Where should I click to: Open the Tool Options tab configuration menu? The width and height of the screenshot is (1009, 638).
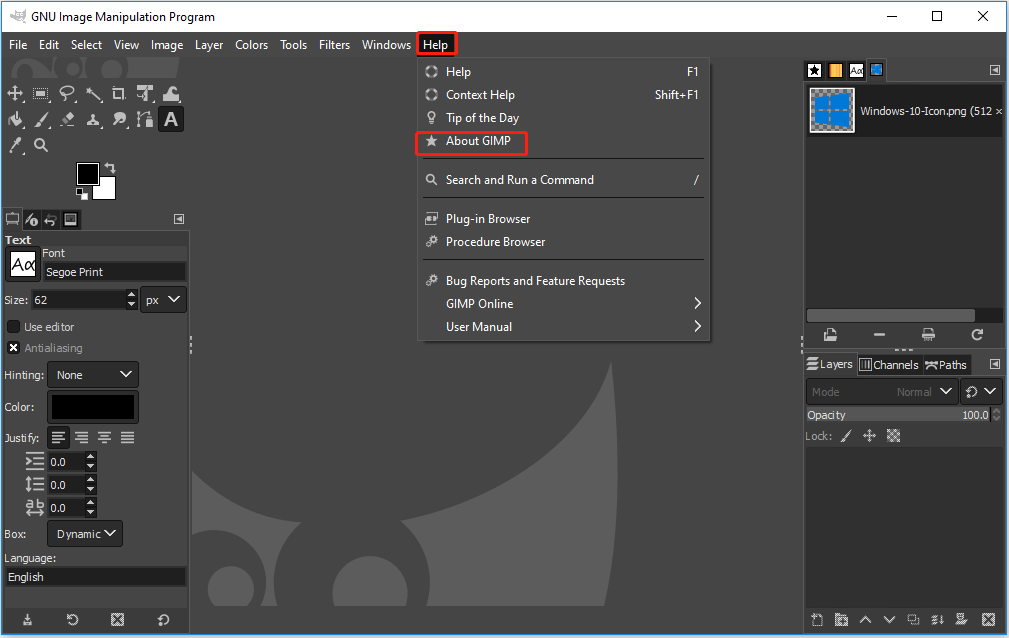coord(179,220)
